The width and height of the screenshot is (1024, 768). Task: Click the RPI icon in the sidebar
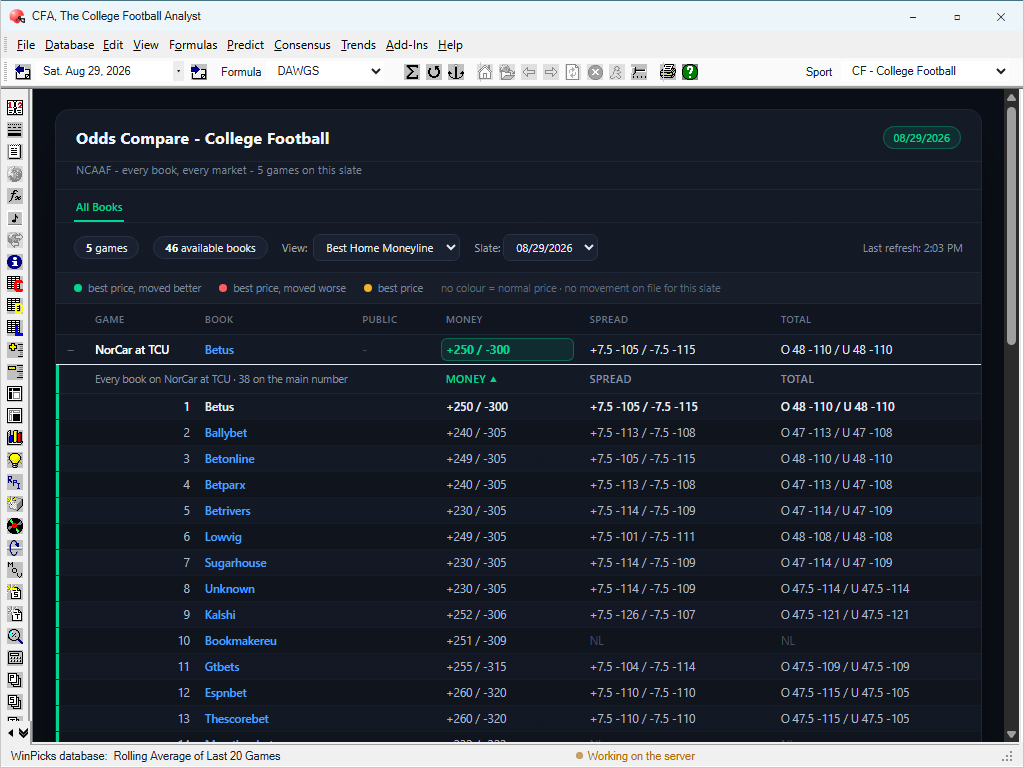[x=15, y=482]
